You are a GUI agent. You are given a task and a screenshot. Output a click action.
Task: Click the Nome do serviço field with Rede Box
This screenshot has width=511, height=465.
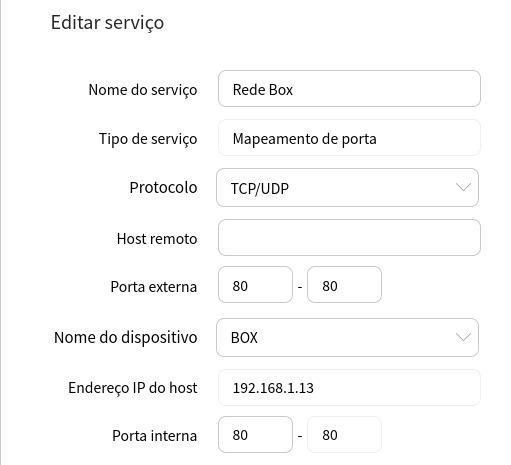tap(349, 88)
